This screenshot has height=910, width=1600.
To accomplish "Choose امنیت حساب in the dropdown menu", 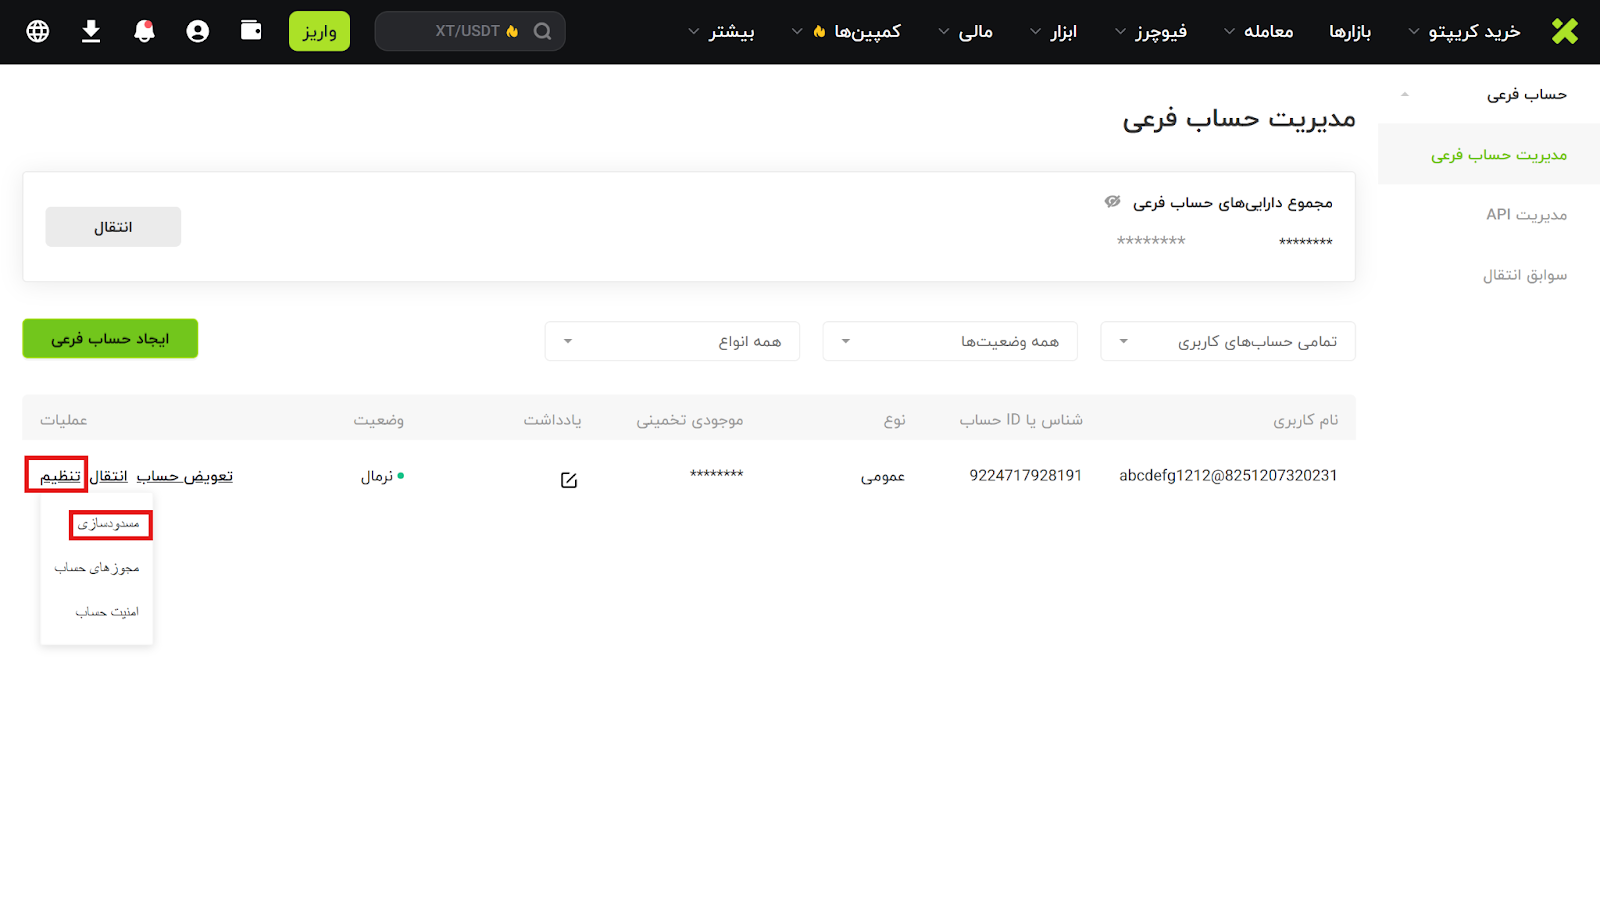I will click(x=107, y=612).
